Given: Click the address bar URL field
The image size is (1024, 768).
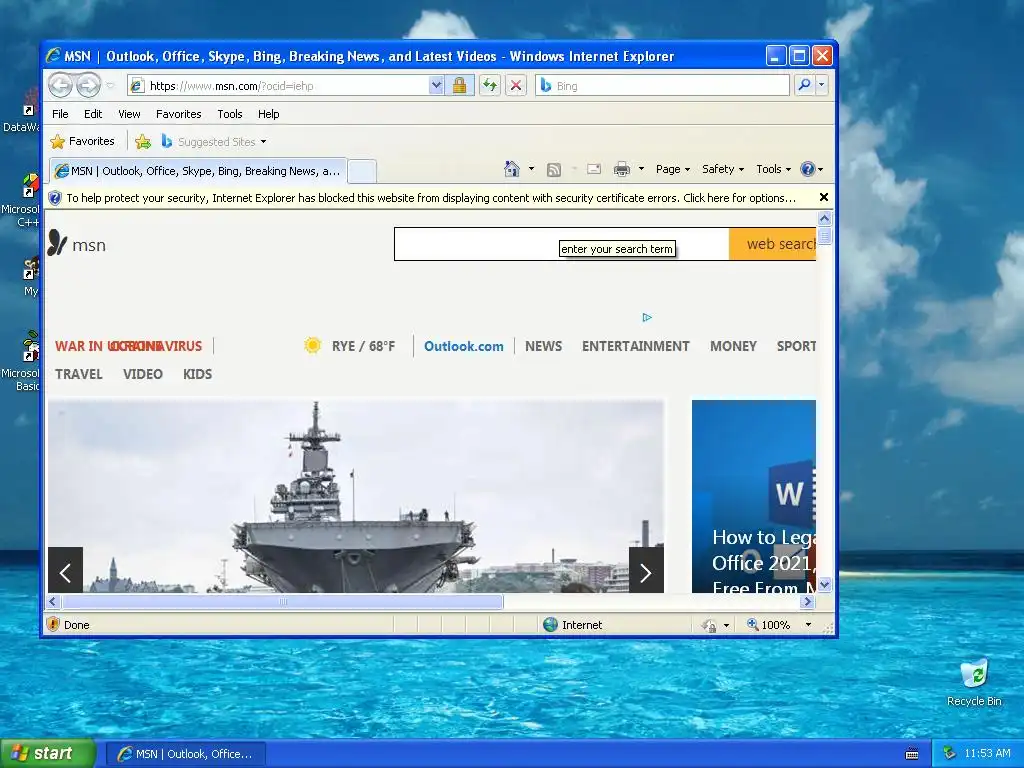Looking at the screenshot, I should tap(278, 86).
